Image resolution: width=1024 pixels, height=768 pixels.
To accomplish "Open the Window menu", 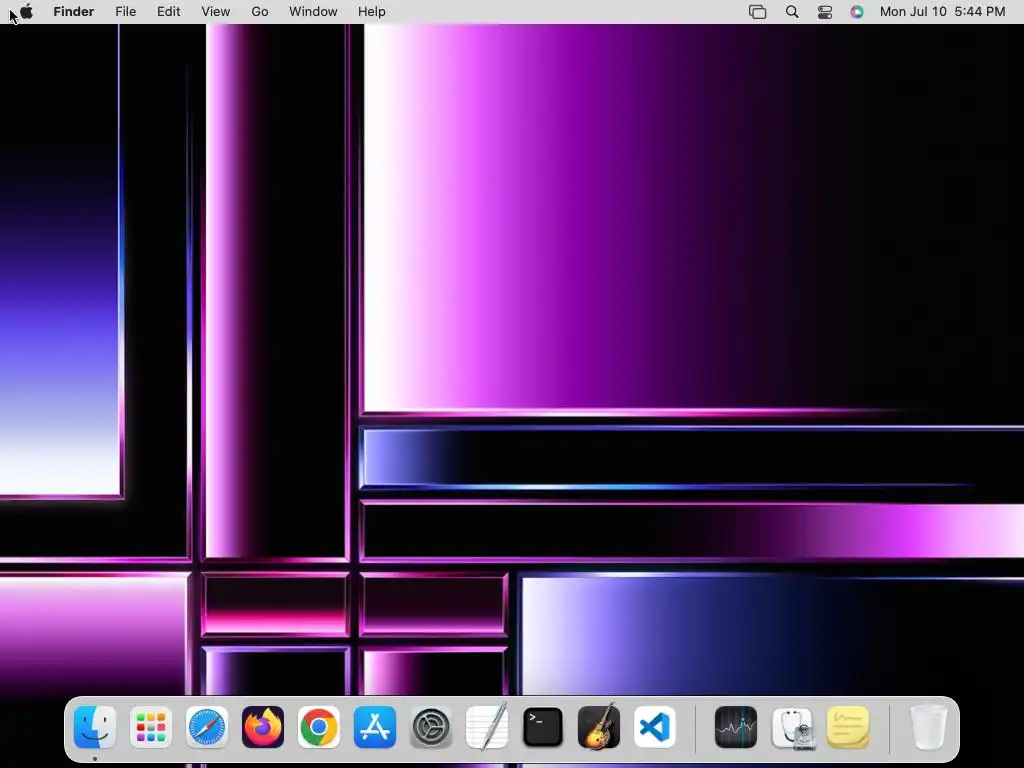I will pos(313,12).
